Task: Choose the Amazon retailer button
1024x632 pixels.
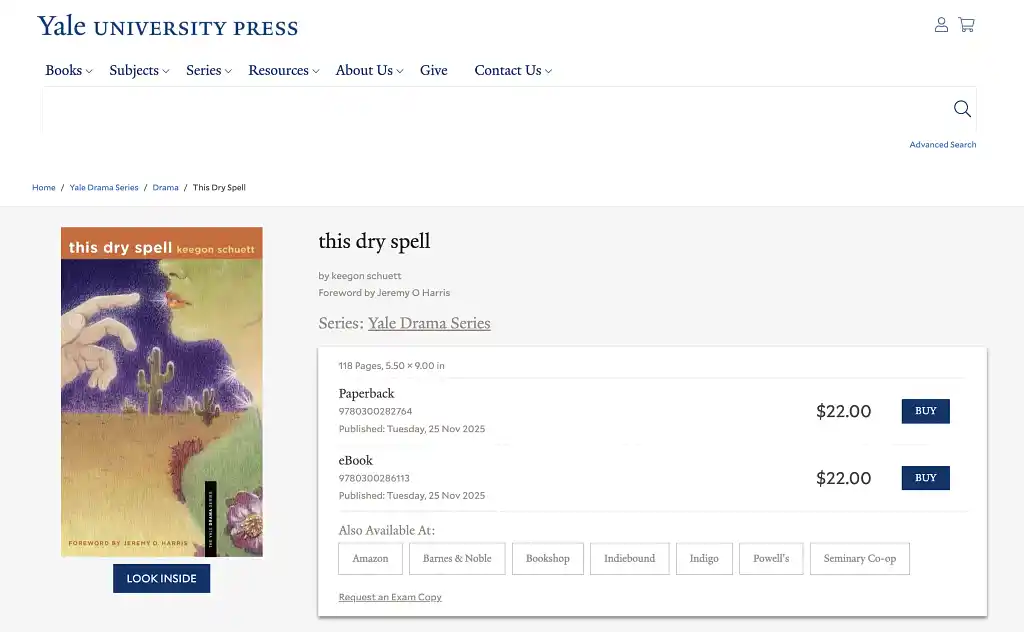Action: (370, 558)
